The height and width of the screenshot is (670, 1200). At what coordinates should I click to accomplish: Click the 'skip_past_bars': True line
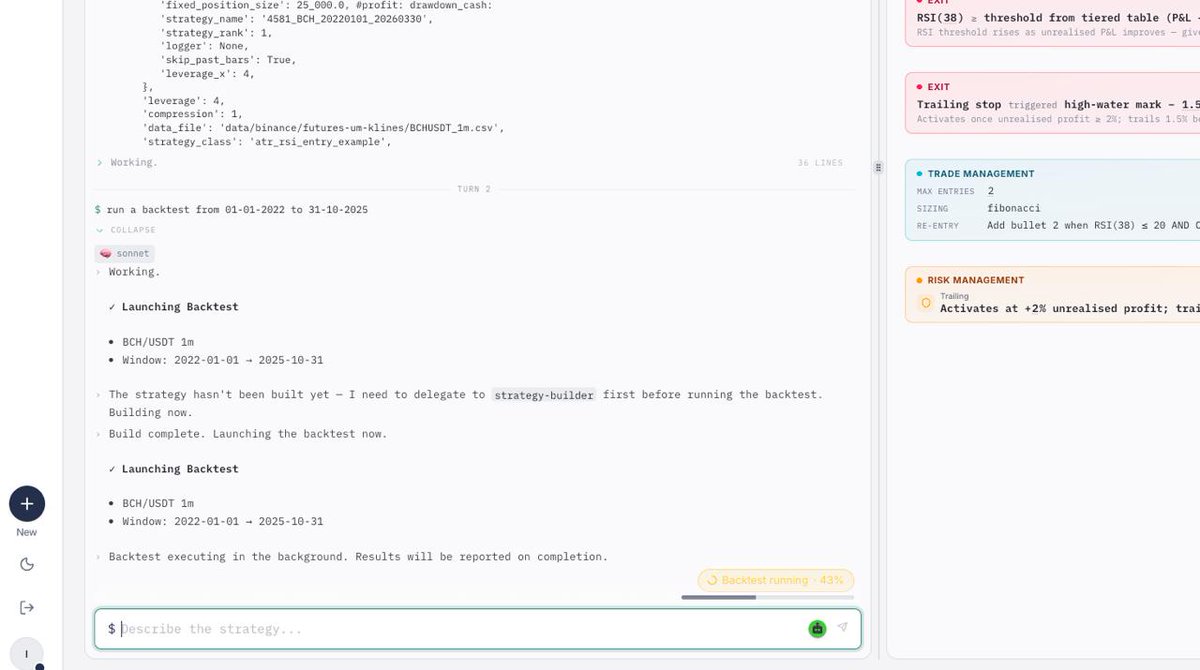pos(228,60)
